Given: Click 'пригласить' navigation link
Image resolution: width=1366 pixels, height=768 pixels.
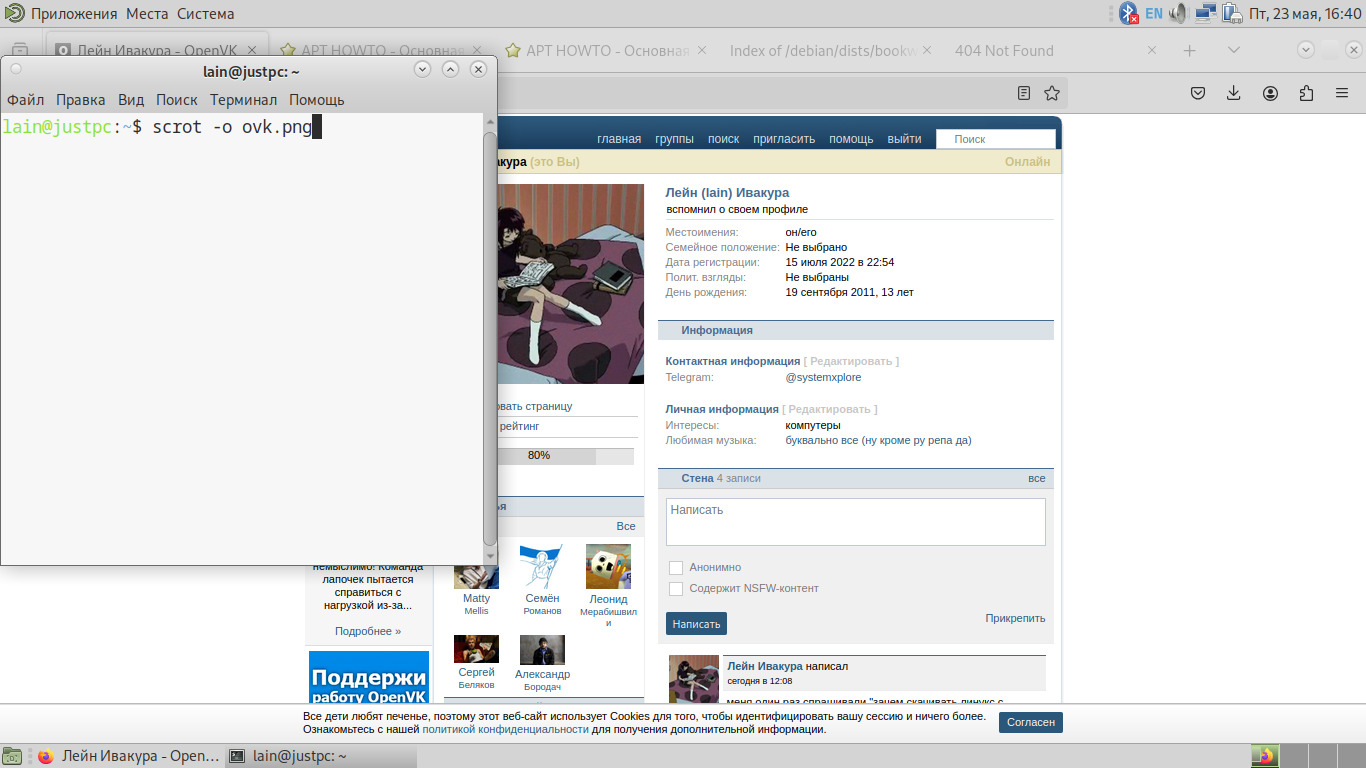Looking at the screenshot, I should click(784, 139).
